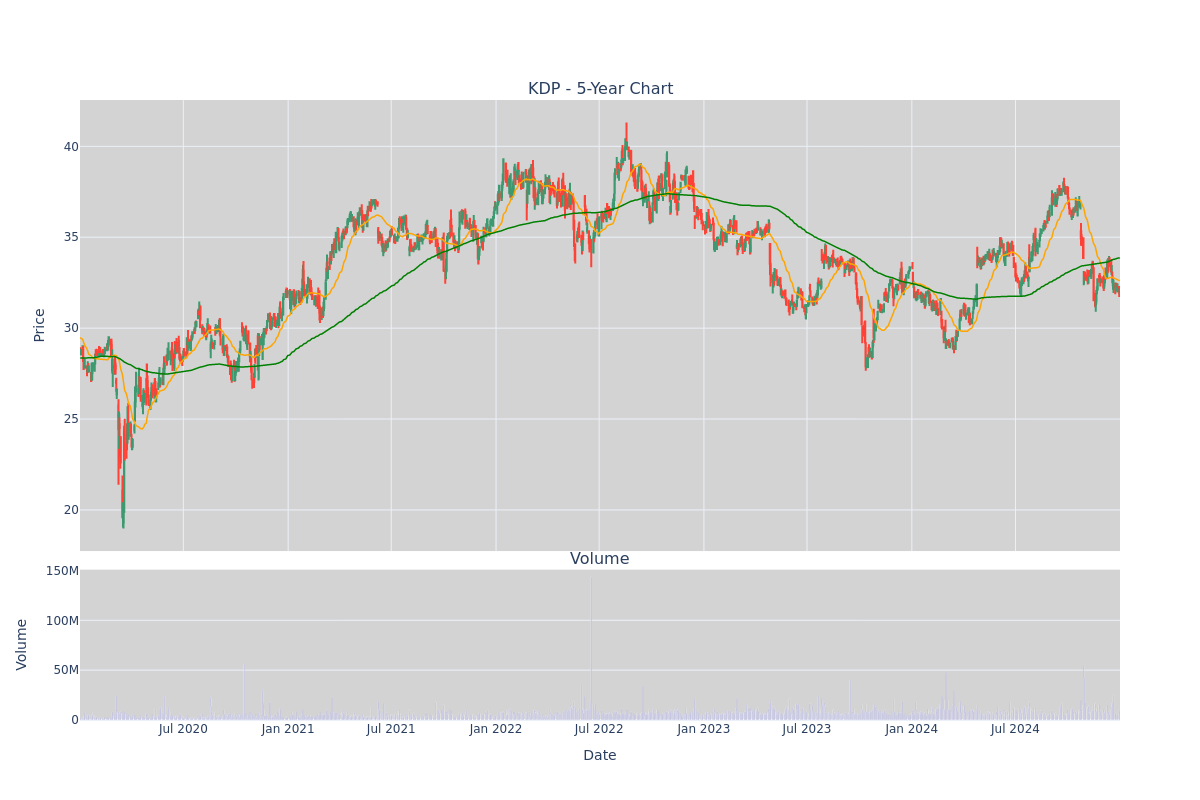
Task: Click the volume axis value 150M
Action: pyautogui.click(x=61, y=571)
